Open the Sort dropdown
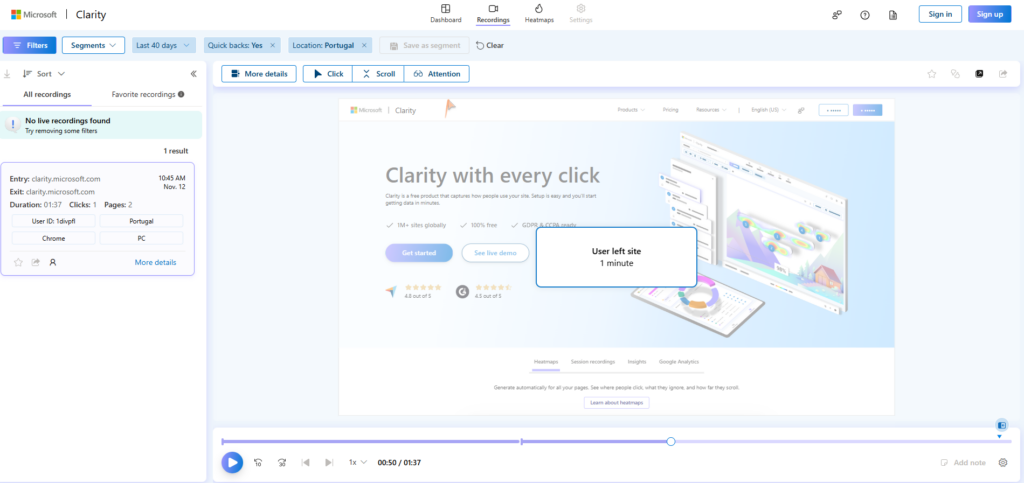The width and height of the screenshot is (1024, 483). [44, 74]
